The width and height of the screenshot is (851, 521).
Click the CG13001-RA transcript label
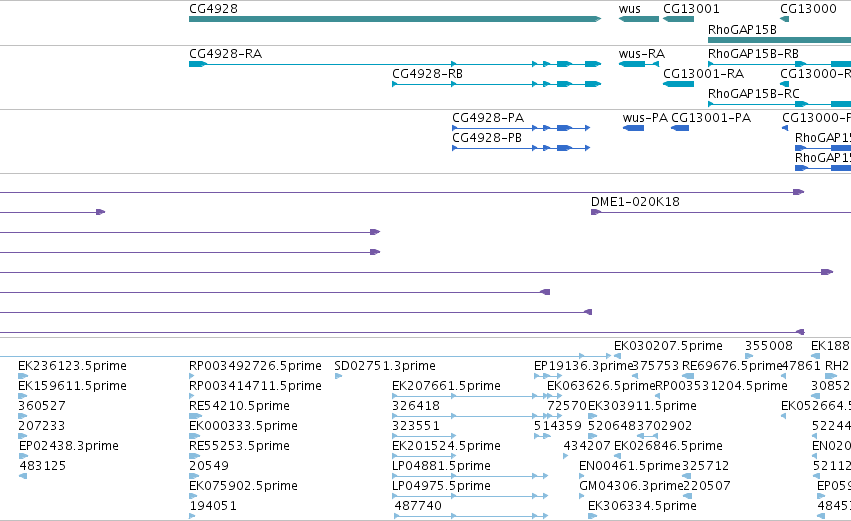pos(703,74)
